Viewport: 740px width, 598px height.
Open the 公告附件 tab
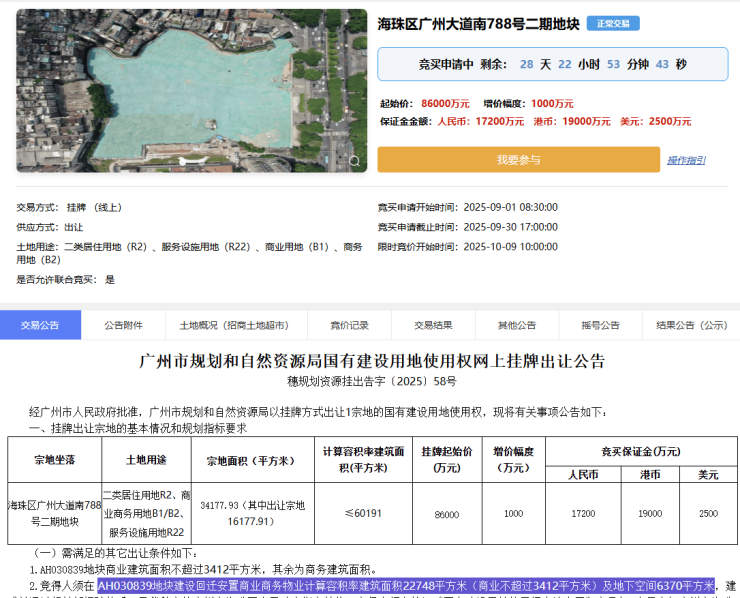click(124, 325)
